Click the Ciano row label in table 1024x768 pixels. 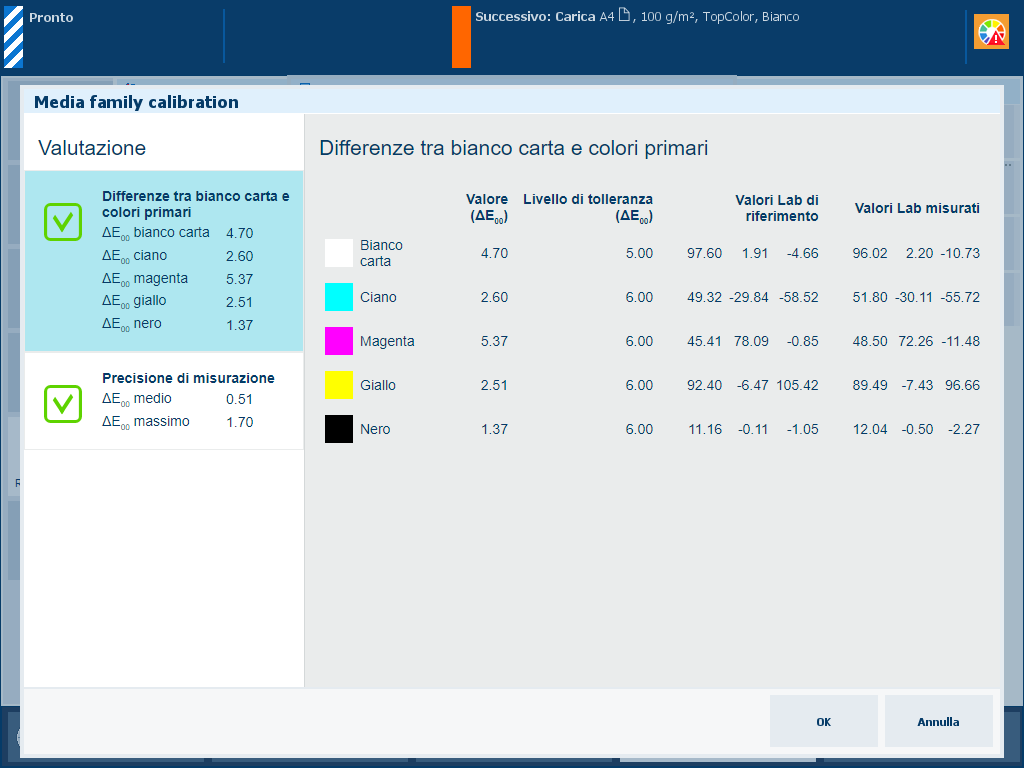click(x=378, y=297)
